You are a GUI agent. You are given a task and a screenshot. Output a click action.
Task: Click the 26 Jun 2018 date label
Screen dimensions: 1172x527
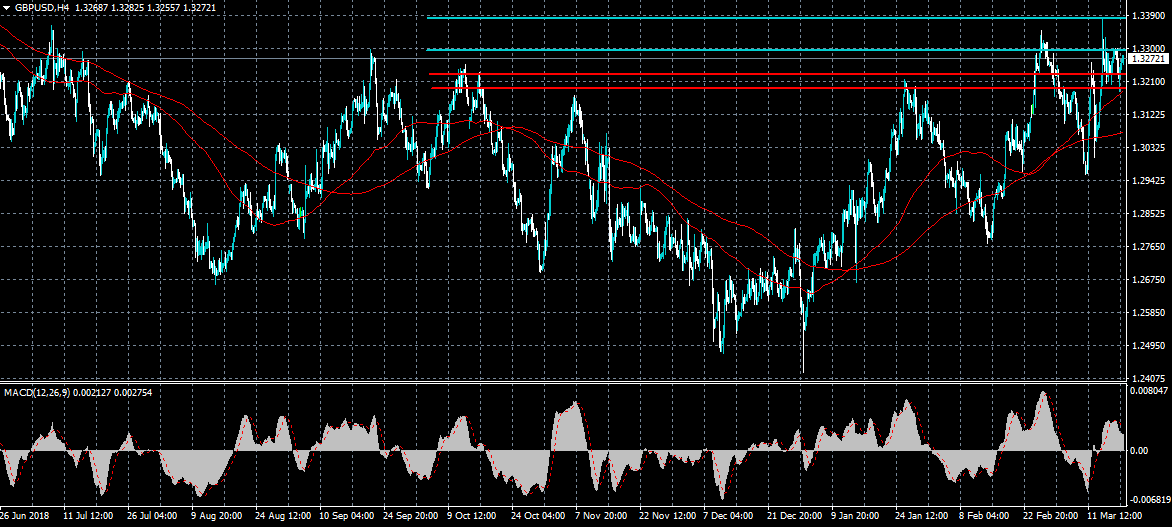coord(25,518)
